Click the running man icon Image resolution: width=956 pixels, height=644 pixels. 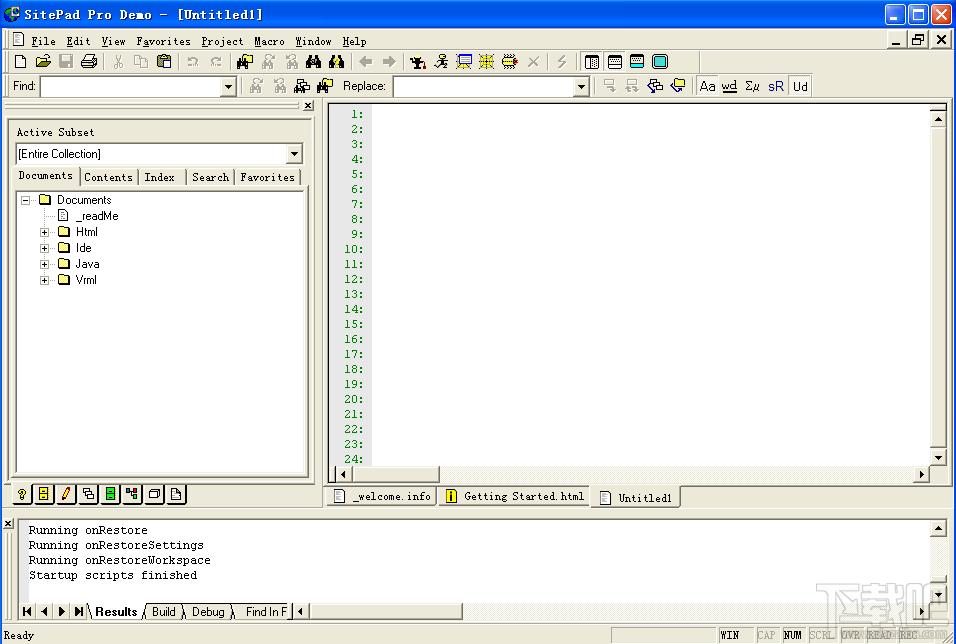pos(441,62)
